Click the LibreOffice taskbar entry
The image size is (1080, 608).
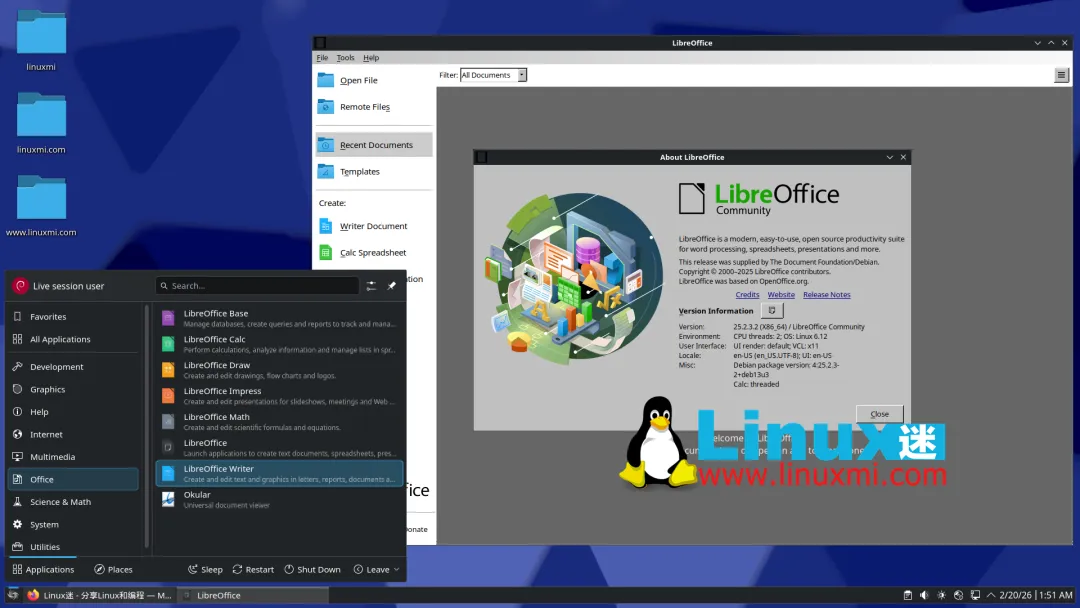253,595
